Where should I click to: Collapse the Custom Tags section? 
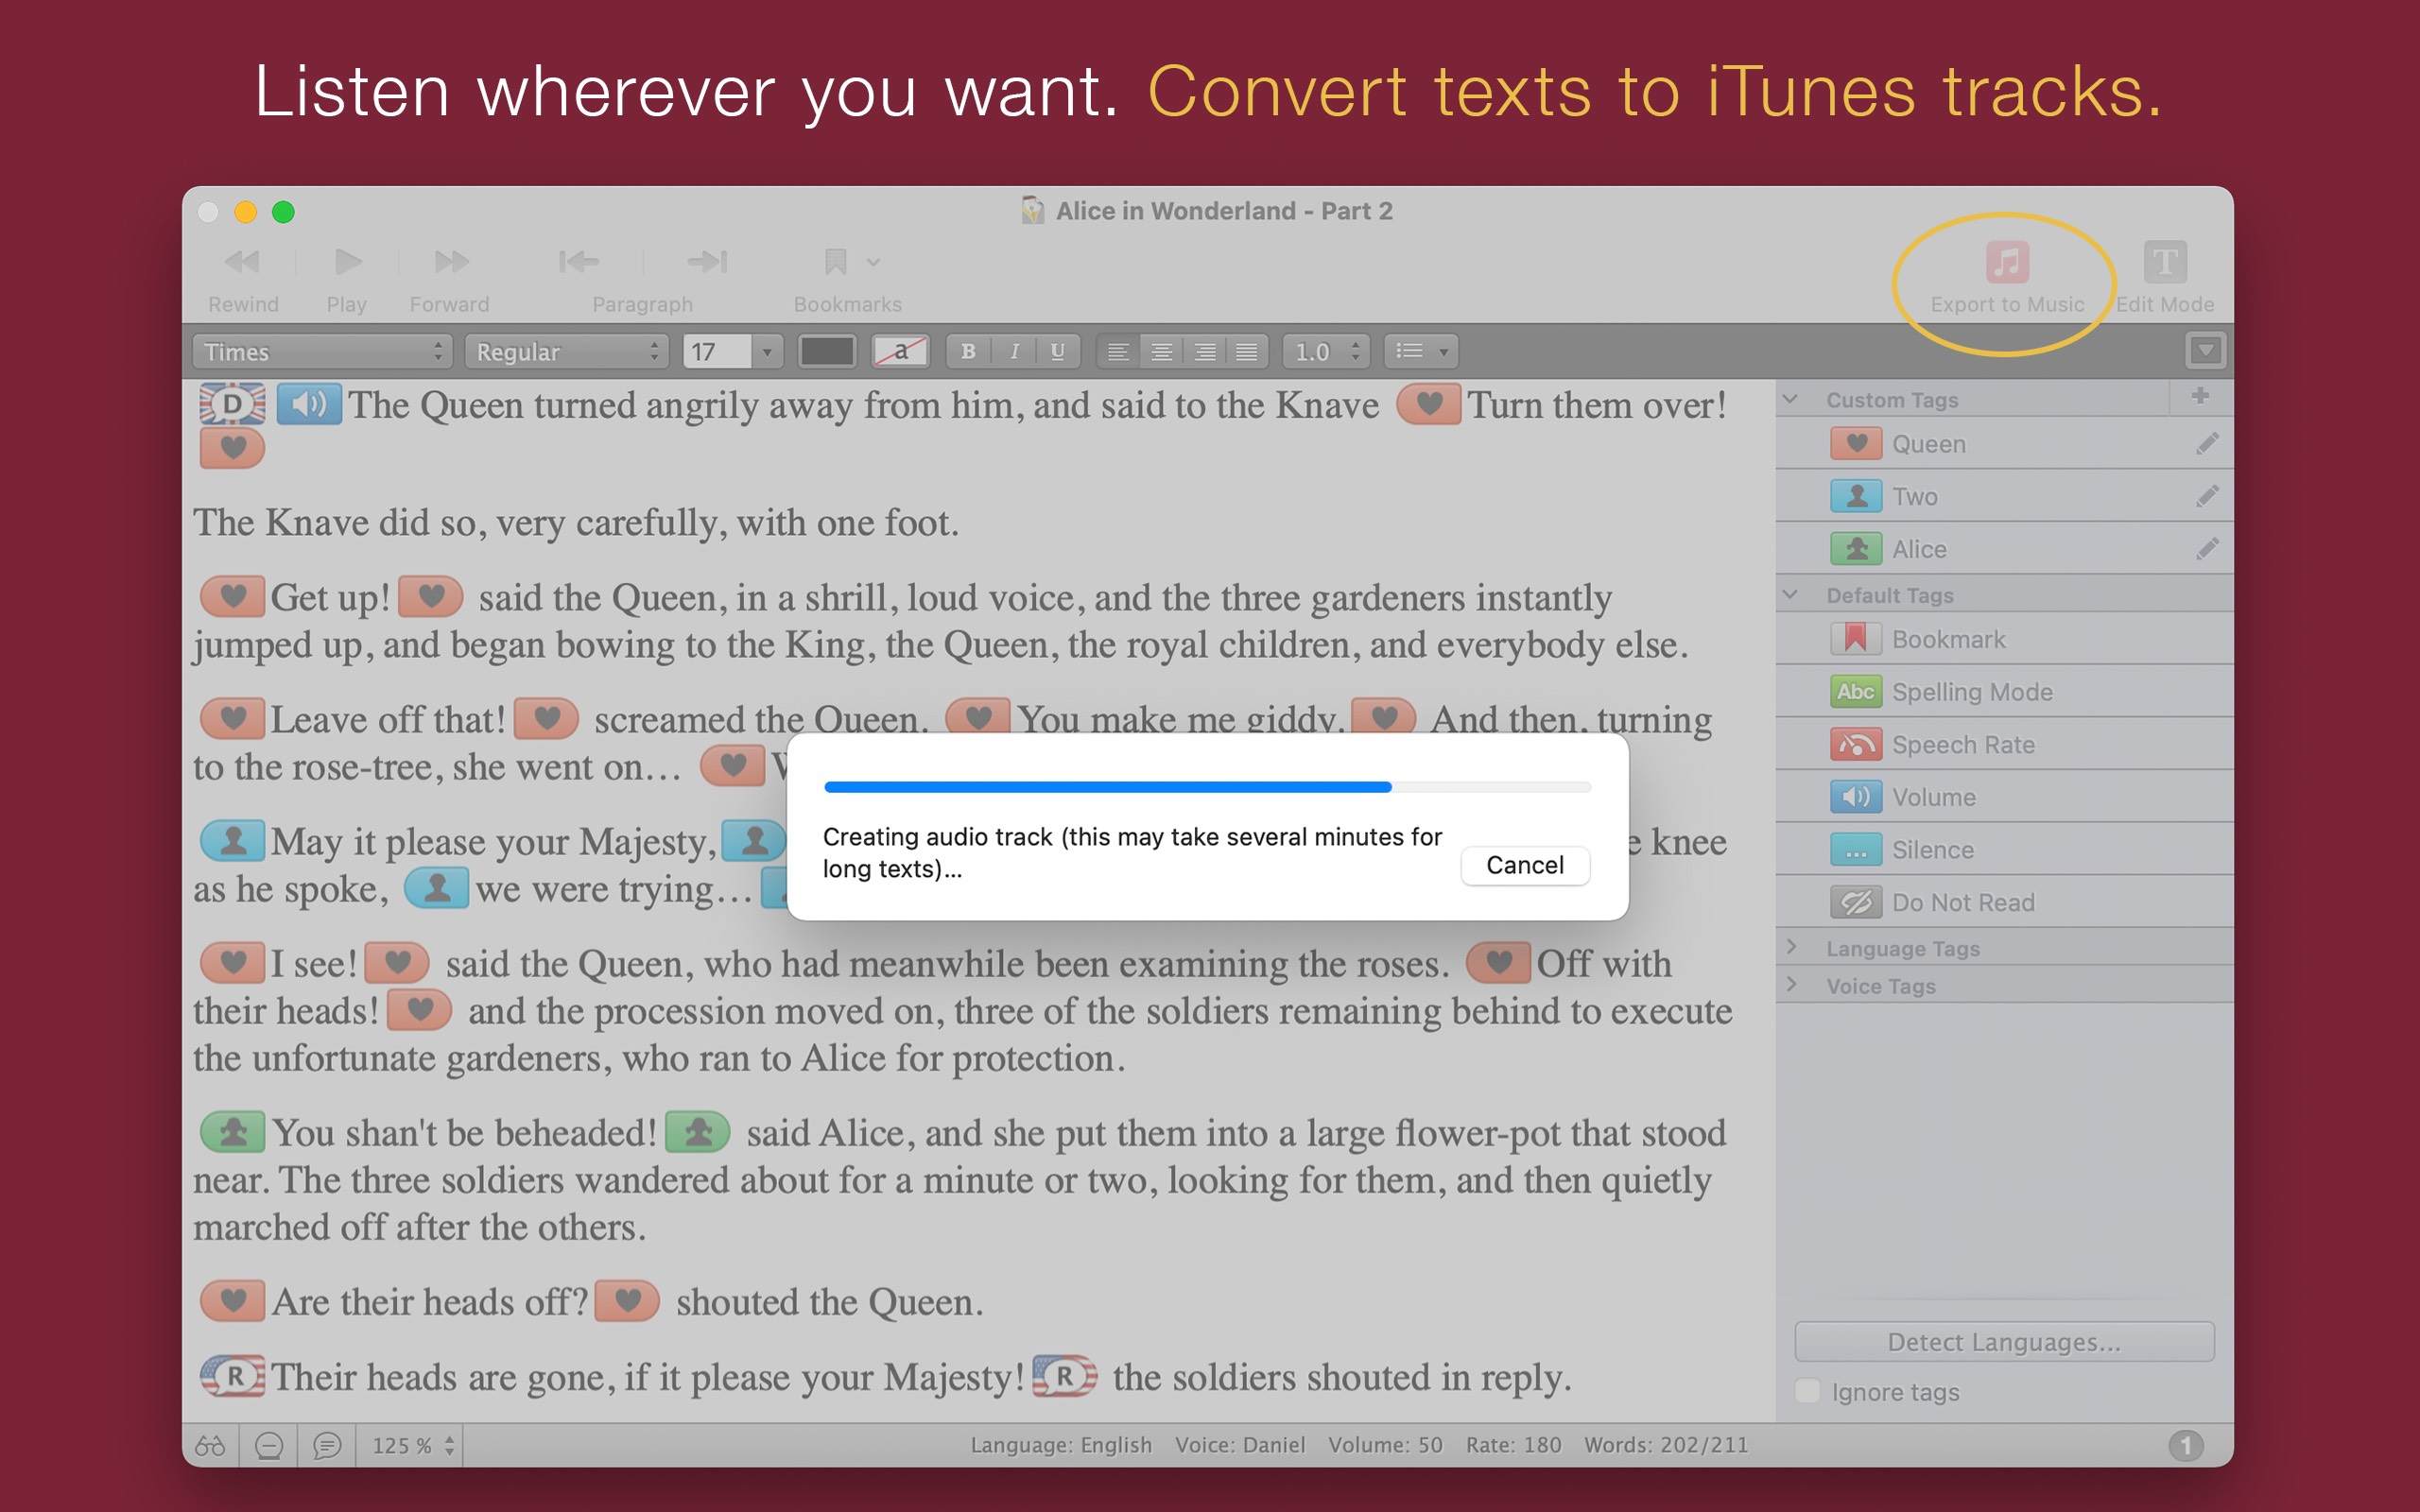click(1791, 399)
